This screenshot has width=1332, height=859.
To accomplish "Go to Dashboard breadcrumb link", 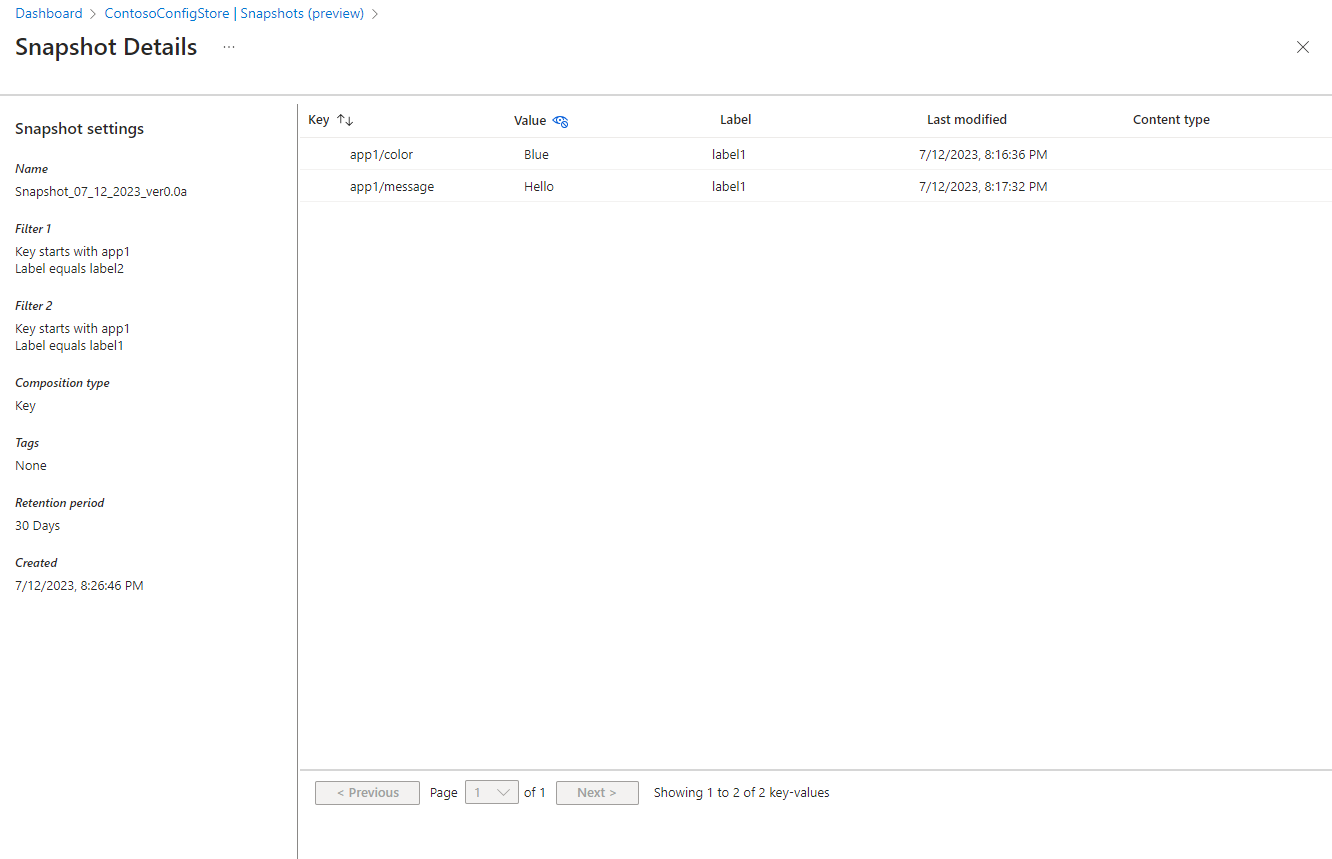I will click(49, 14).
